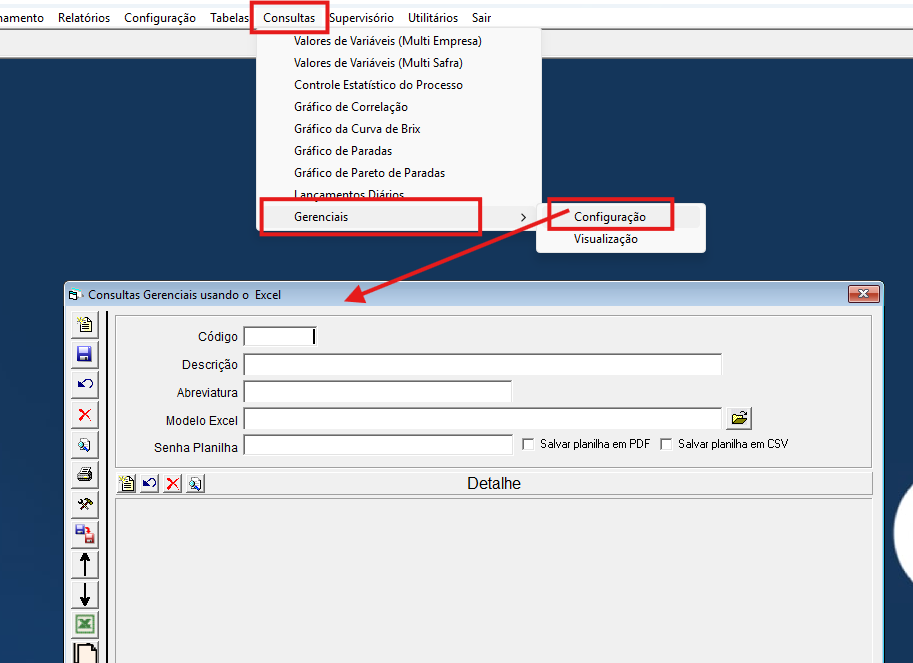Image resolution: width=913 pixels, height=663 pixels.
Task: Click the green Excel icon in left toolbar
Action: coord(85,624)
